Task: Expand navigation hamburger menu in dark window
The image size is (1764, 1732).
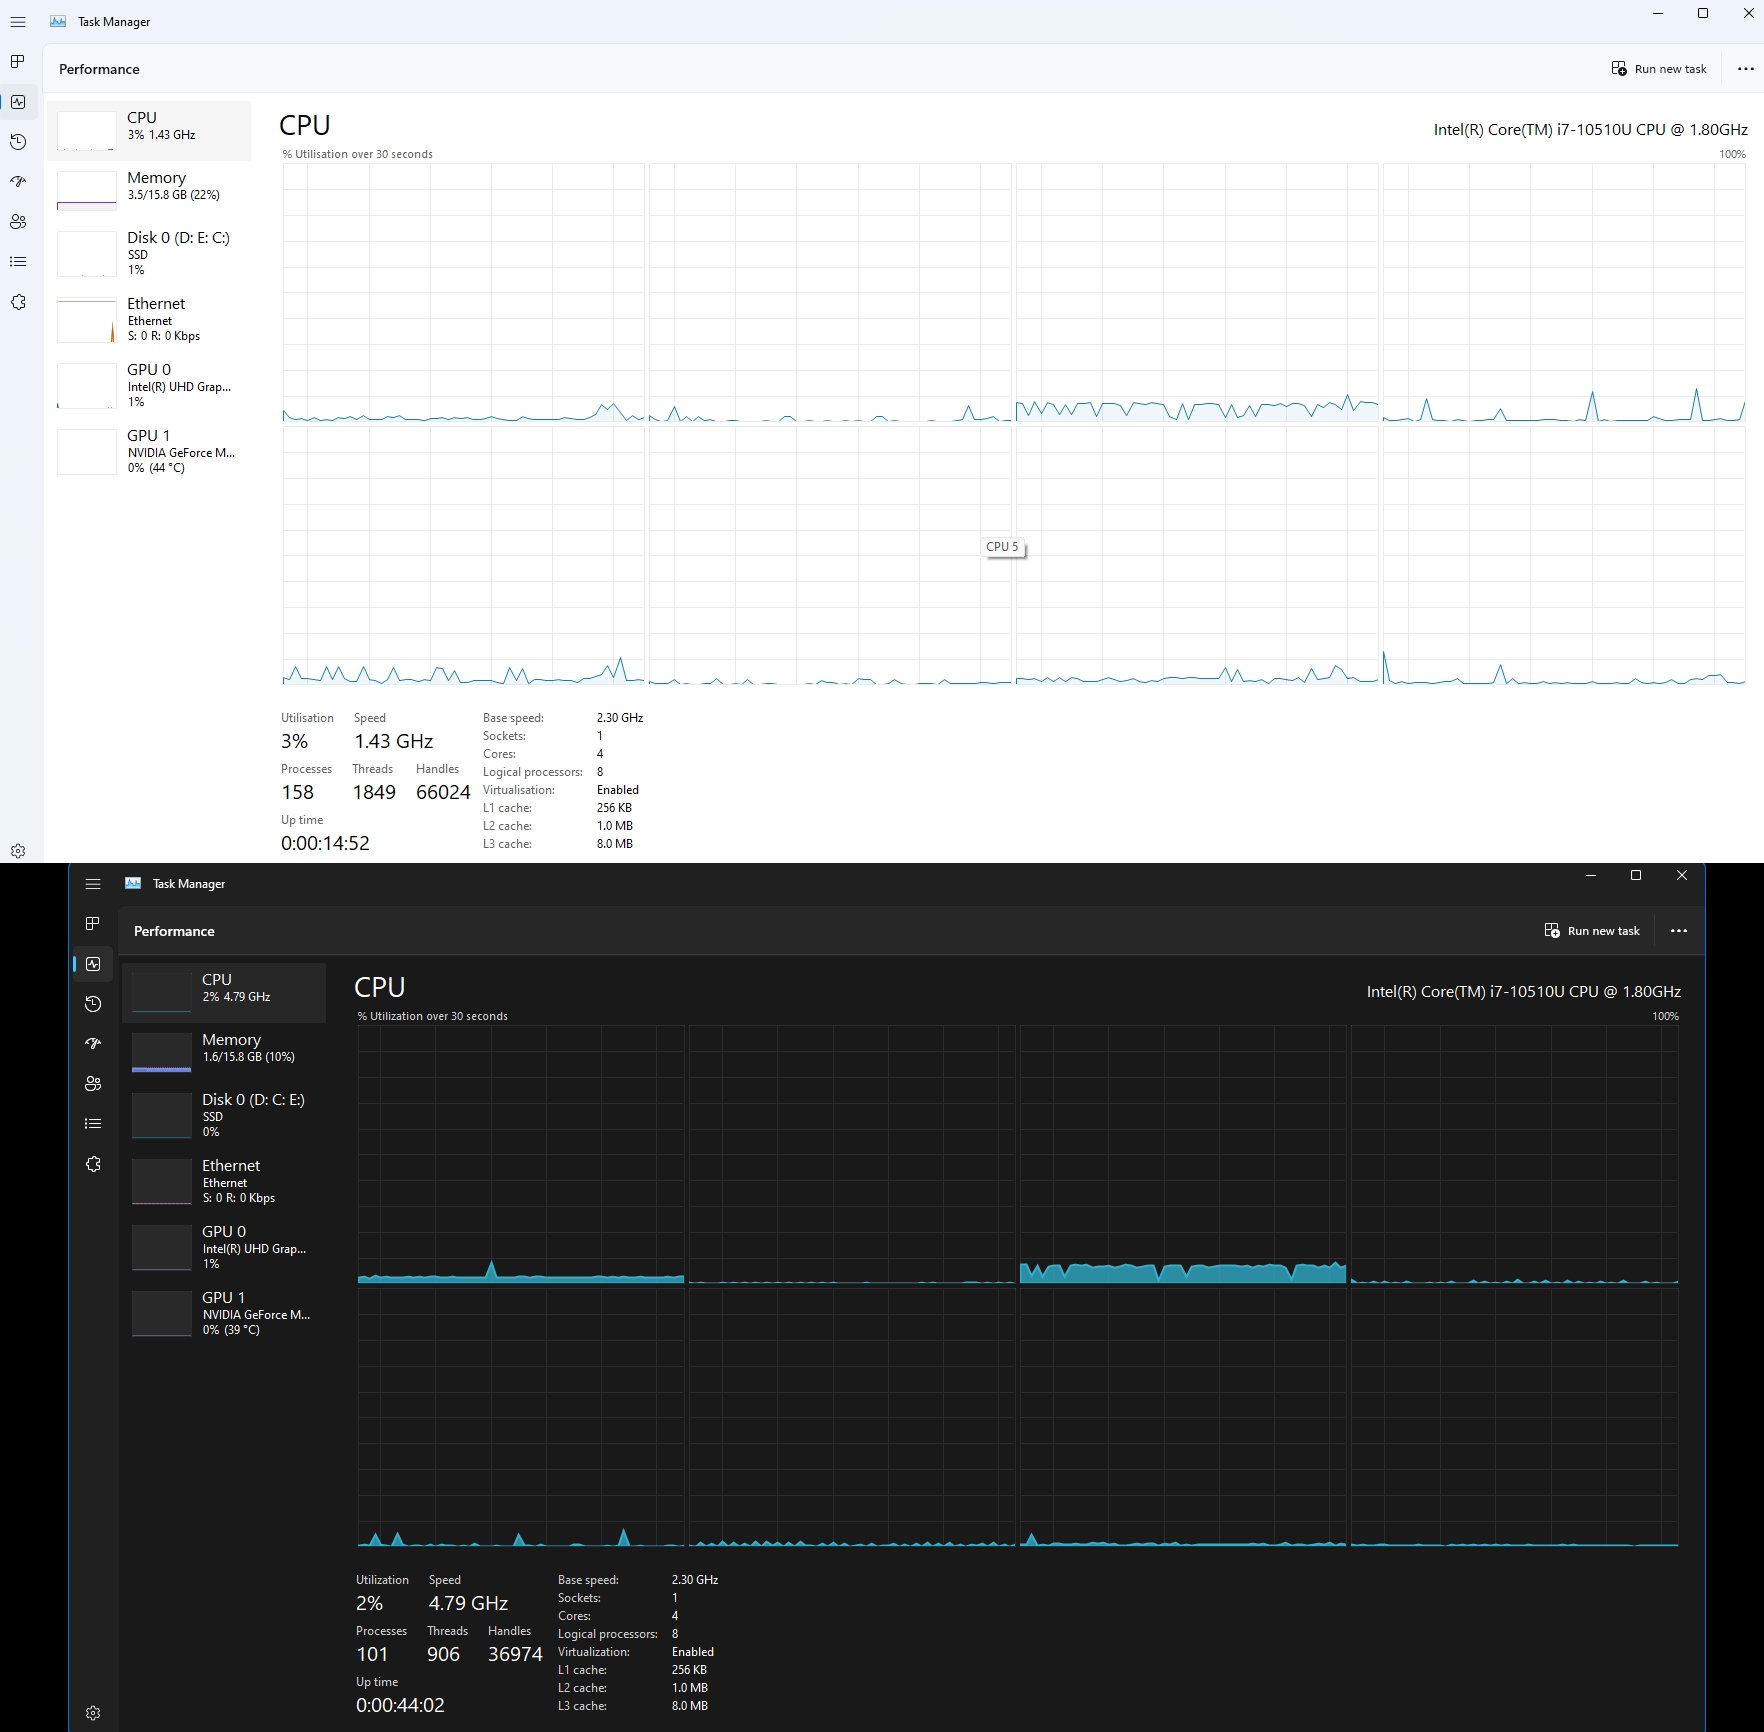Action: point(93,884)
